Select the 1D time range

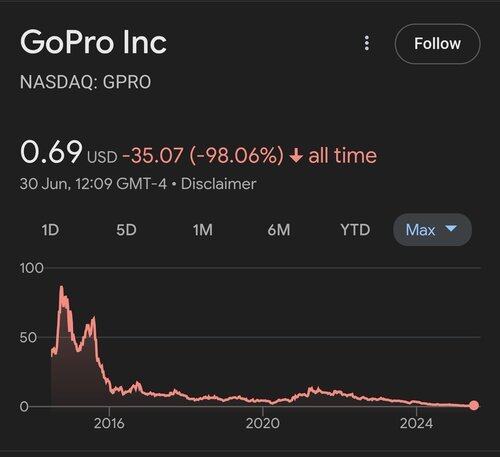(x=50, y=230)
